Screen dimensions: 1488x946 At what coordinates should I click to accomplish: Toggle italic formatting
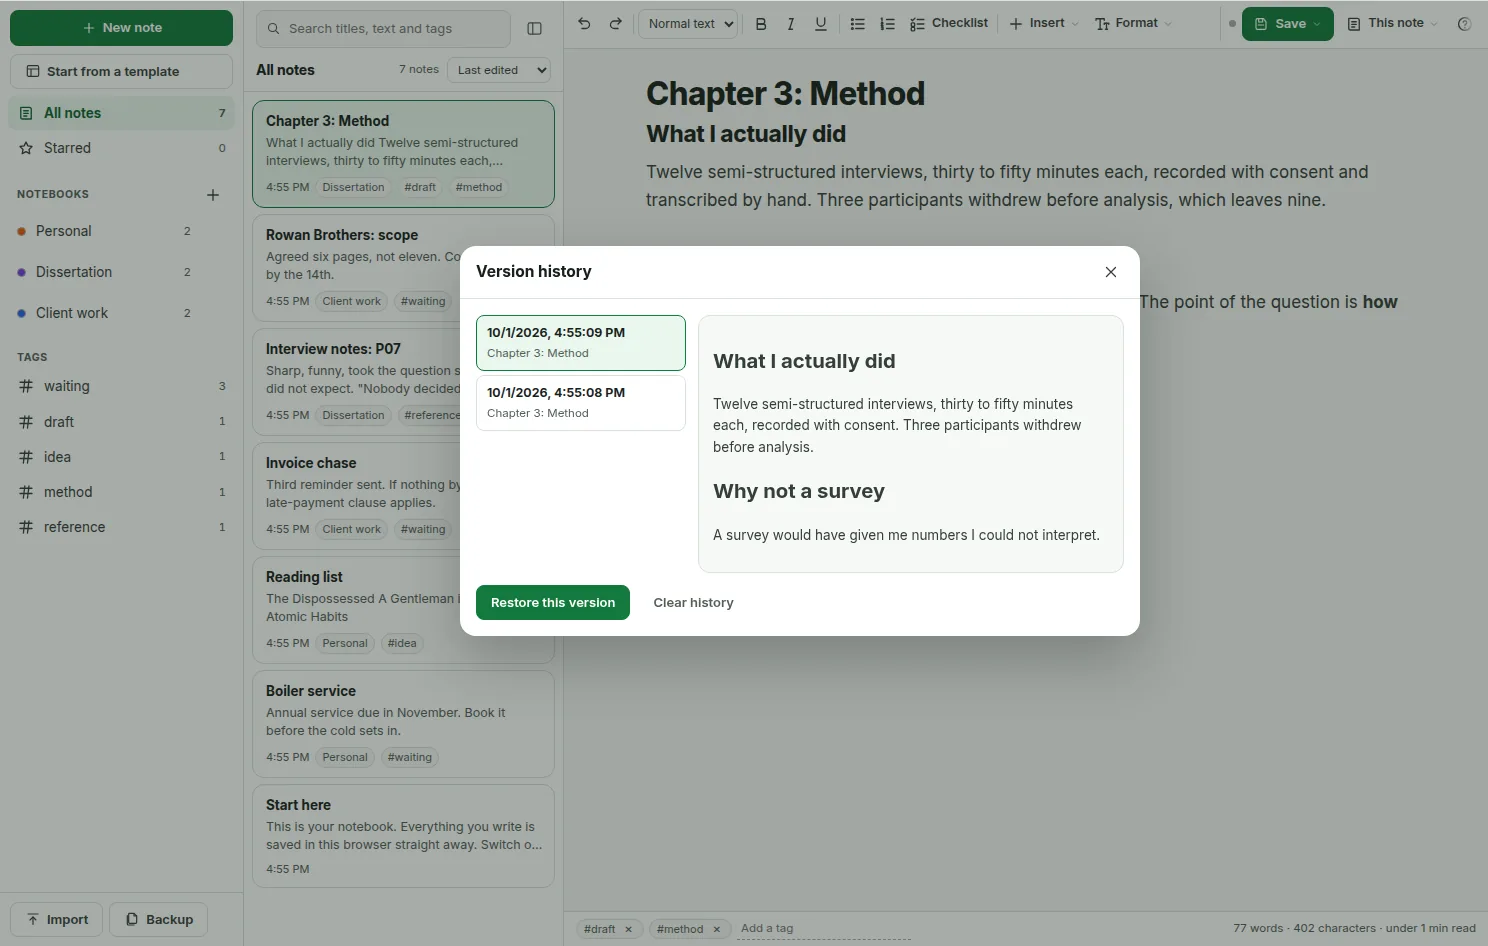click(791, 24)
